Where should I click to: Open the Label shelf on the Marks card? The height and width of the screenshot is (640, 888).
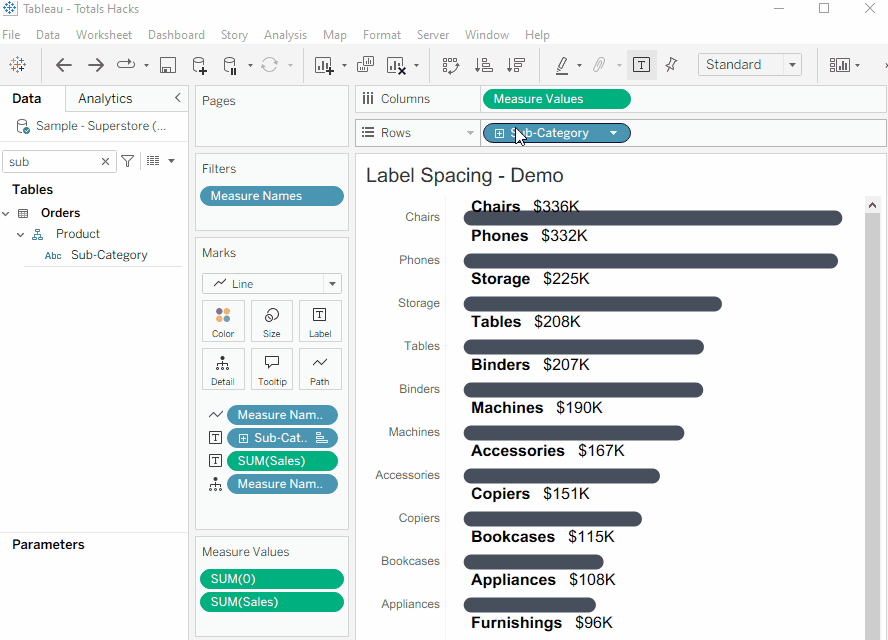320,320
